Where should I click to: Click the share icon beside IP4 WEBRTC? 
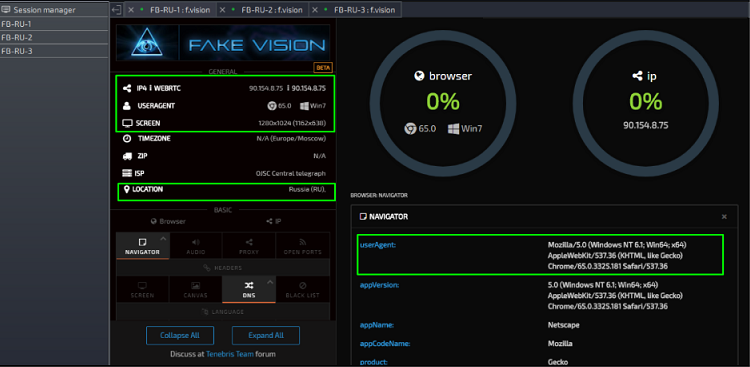coord(127,89)
